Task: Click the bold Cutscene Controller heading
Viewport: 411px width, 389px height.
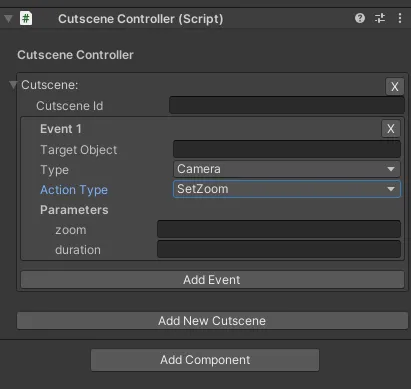Action: 75,55
